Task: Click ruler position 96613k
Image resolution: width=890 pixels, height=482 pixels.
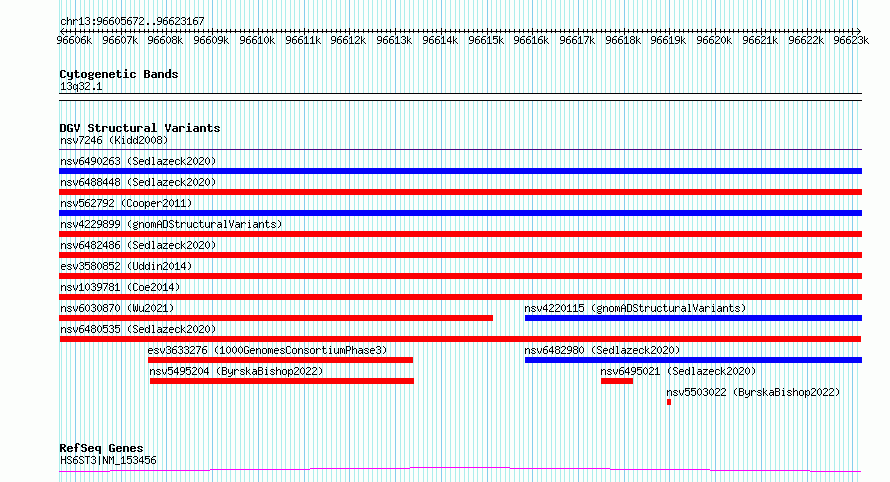Action: [394, 40]
